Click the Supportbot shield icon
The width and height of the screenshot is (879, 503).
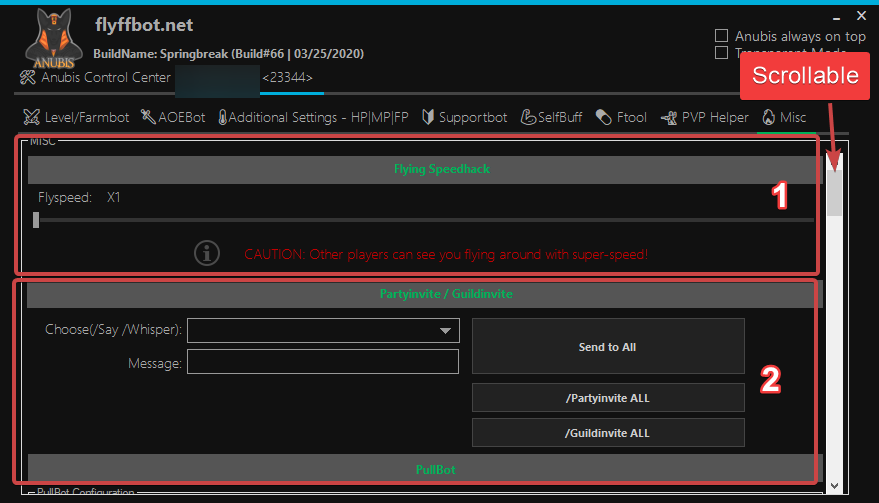tap(428, 117)
